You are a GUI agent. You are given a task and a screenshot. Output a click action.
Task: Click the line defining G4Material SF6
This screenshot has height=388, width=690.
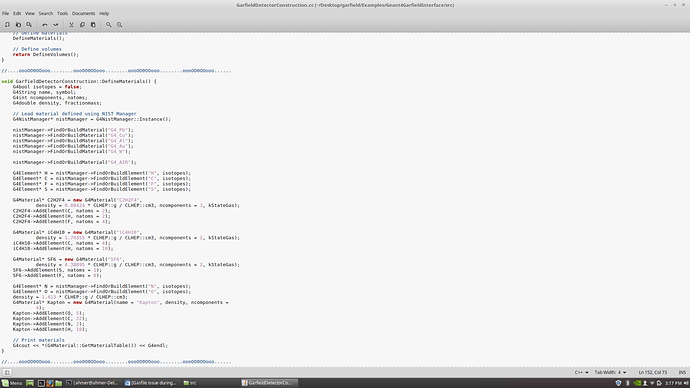click(x=69, y=259)
